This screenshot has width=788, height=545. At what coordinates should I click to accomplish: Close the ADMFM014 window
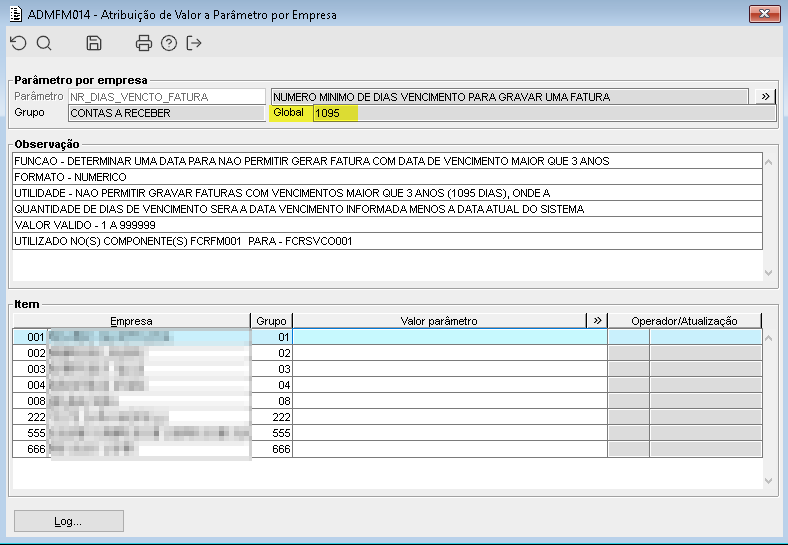[764, 14]
